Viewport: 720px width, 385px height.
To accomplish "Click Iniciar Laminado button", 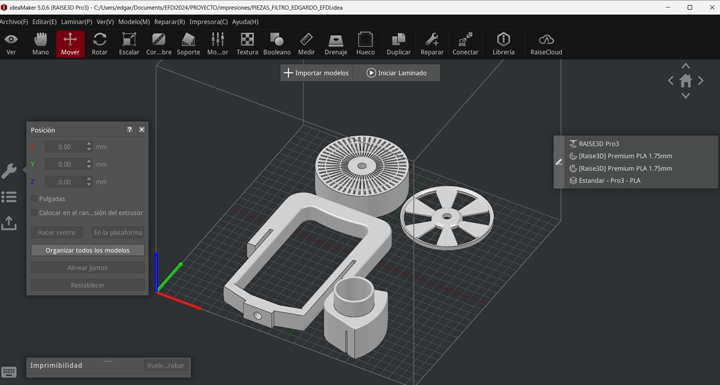I will click(x=397, y=73).
